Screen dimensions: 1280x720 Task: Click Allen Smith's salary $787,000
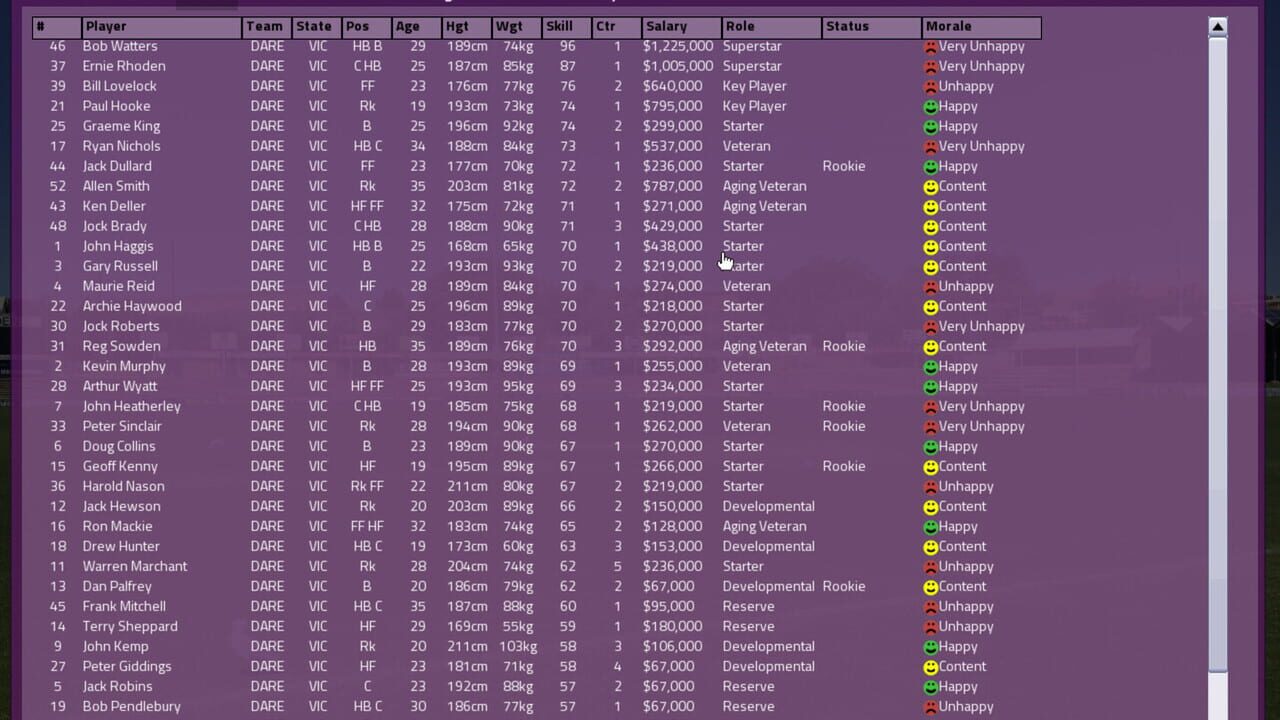672,186
